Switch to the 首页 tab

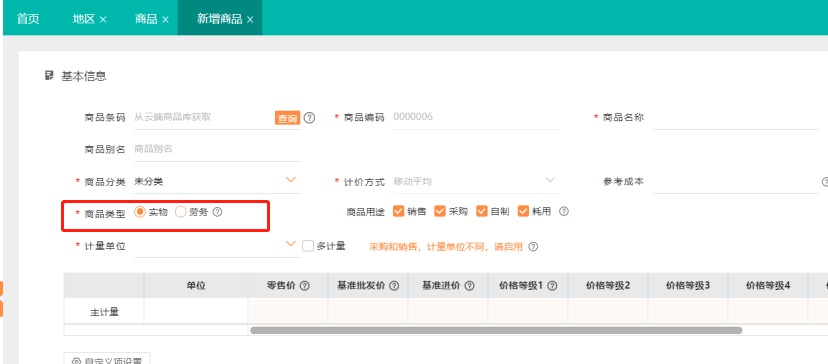click(28, 19)
